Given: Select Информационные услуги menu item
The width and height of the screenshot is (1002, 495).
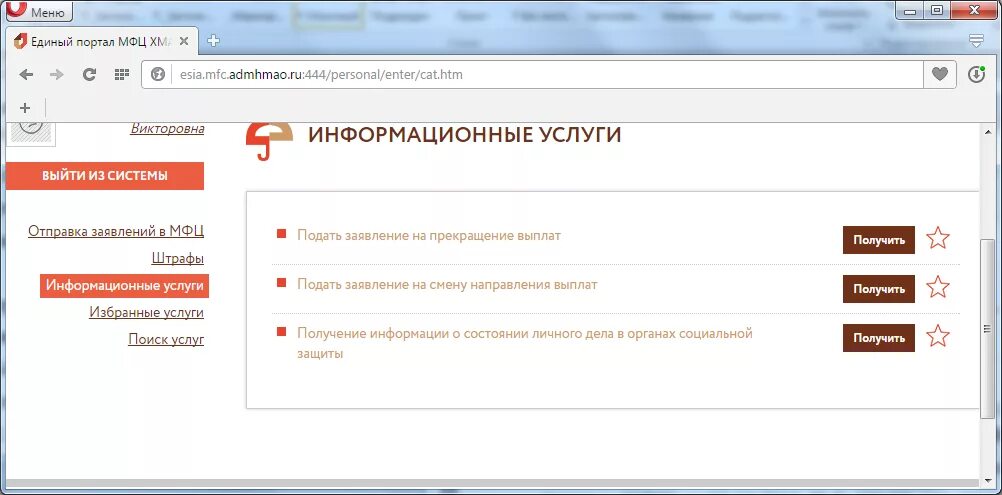Looking at the screenshot, I should click(124, 286).
